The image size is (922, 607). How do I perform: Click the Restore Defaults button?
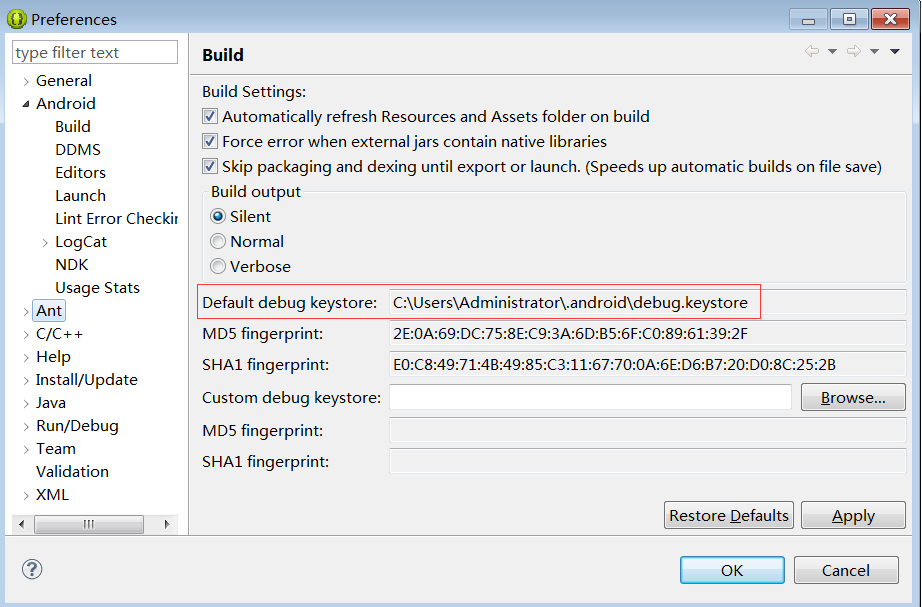(729, 515)
